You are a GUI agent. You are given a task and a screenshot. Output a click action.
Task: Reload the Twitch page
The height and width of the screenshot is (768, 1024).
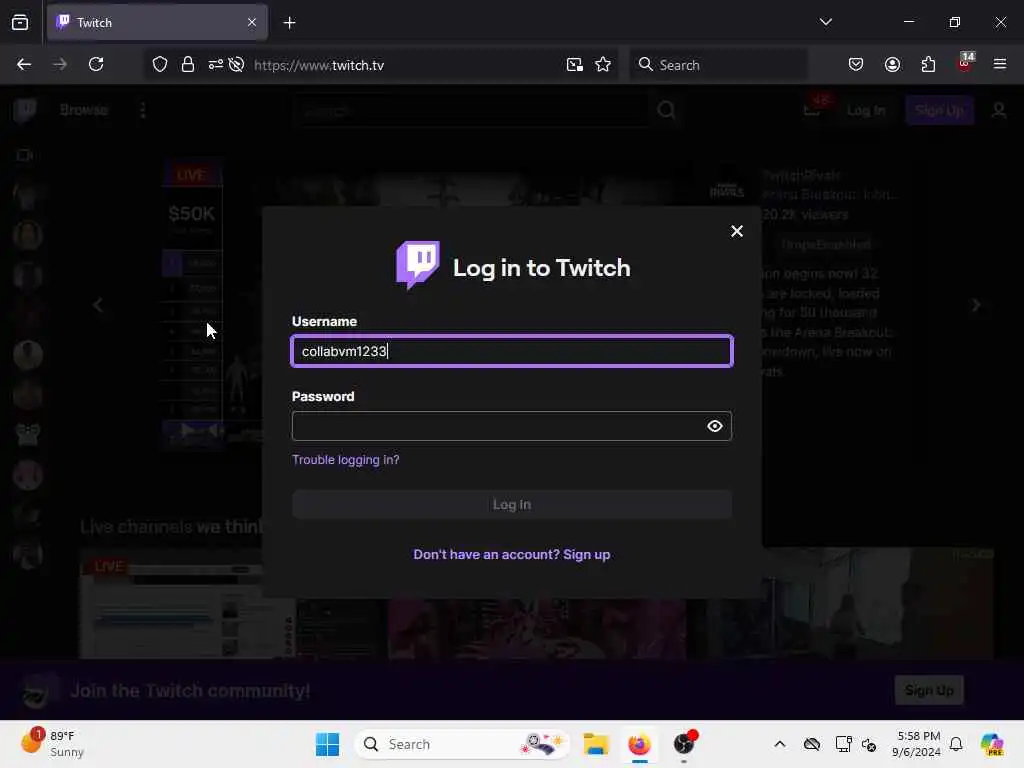(x=96, y=64)
